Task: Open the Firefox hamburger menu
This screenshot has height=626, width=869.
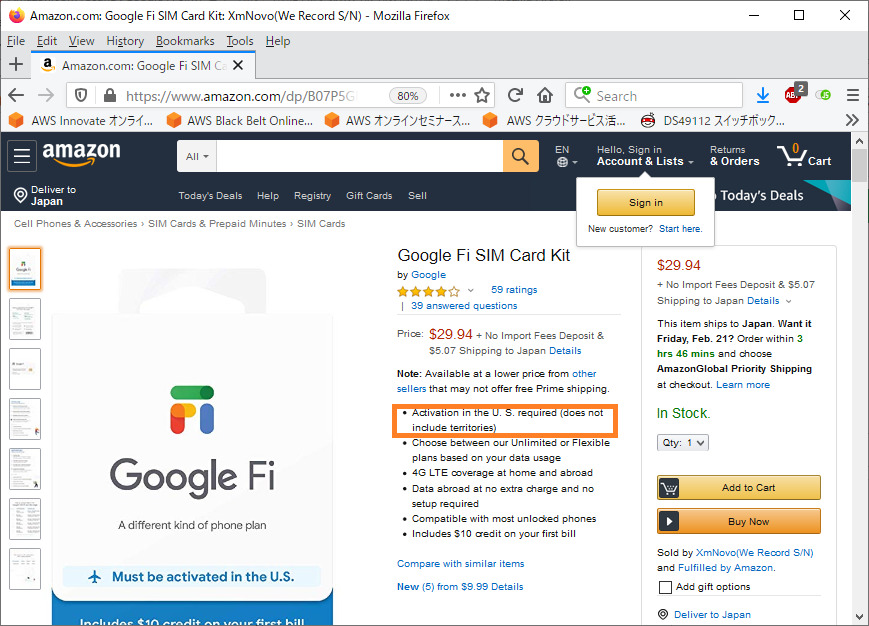Action: click(853, 95)
